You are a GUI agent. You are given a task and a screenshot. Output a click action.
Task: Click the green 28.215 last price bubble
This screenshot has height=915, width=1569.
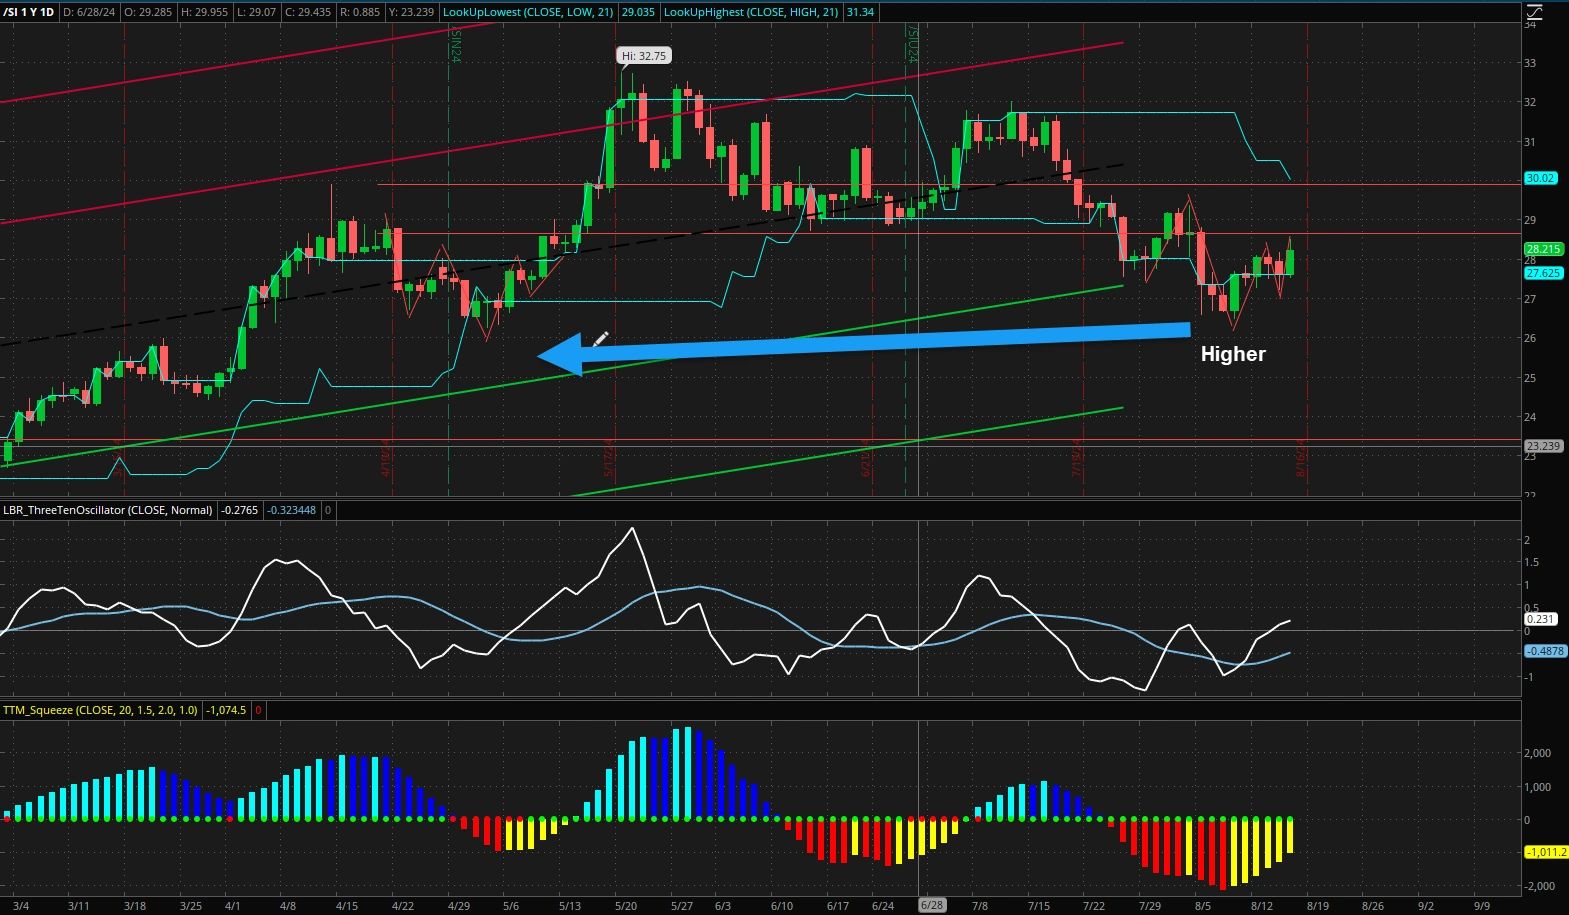coord(1542,249)
